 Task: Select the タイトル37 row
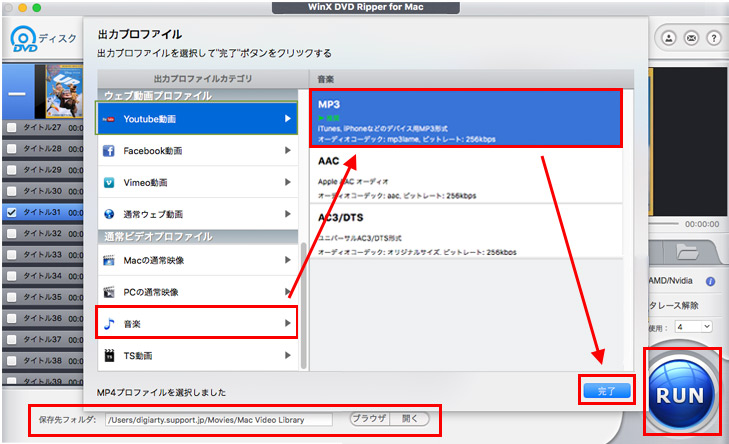coord(43,339)
